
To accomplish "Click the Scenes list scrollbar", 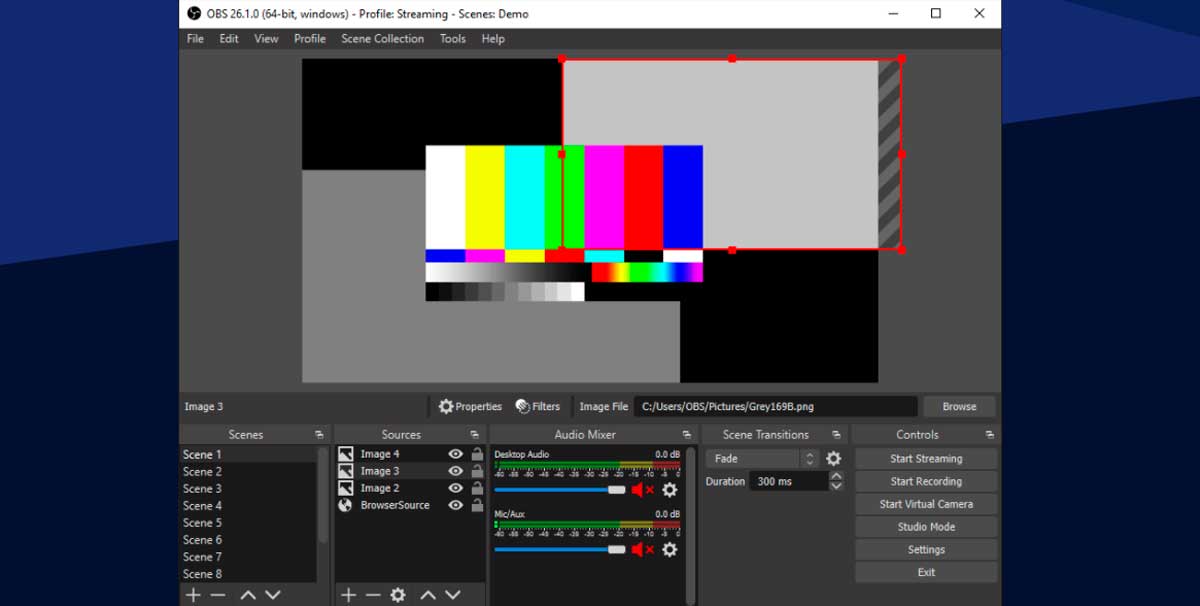I will [323, 496].
